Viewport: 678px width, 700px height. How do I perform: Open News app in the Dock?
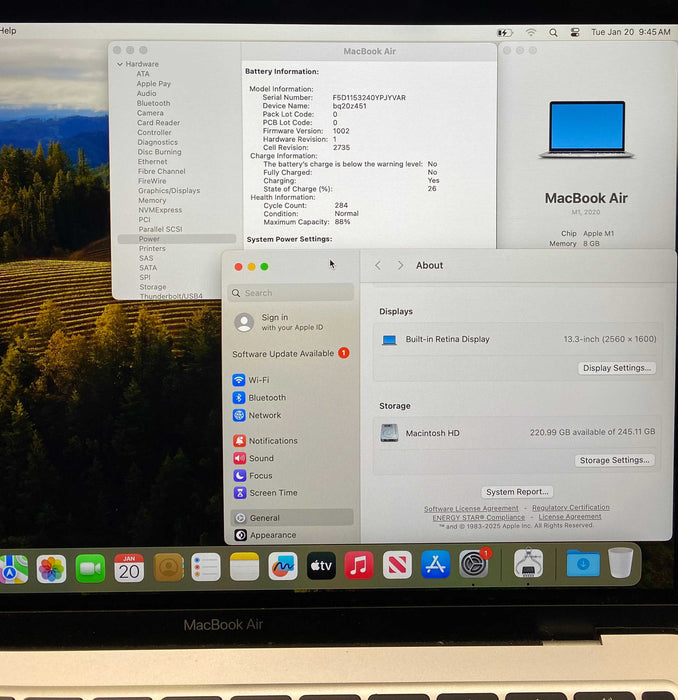[x=397, y=565]
